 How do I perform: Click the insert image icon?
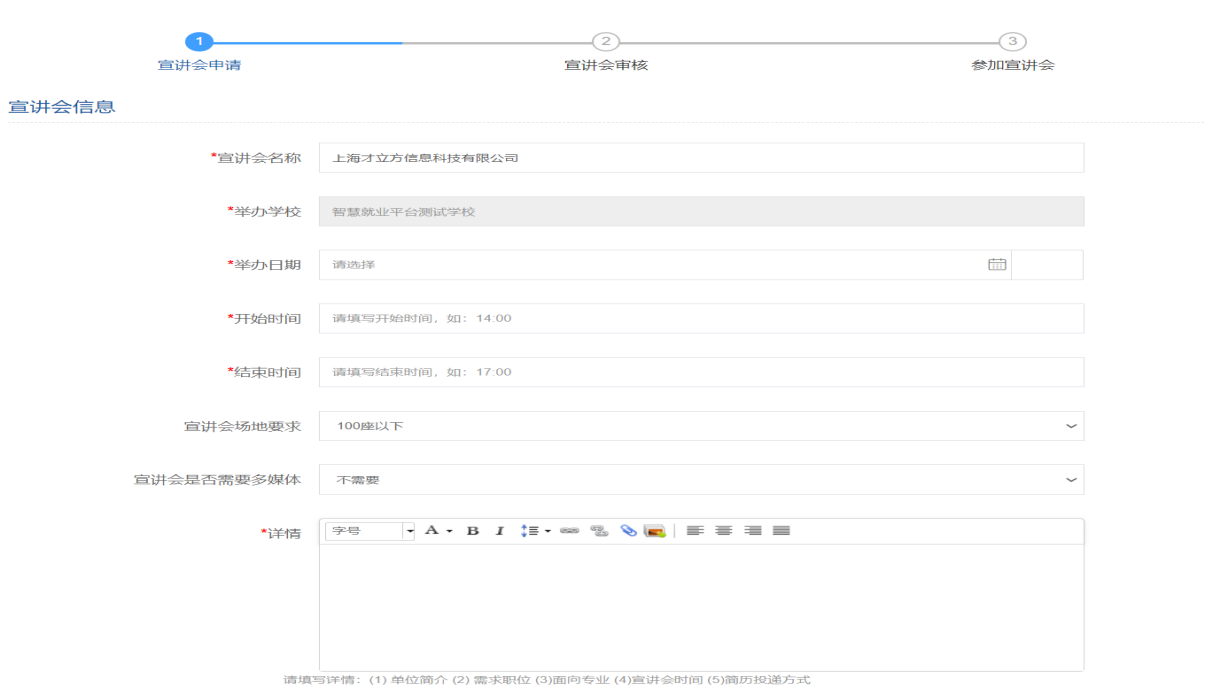tap(655, 531)
